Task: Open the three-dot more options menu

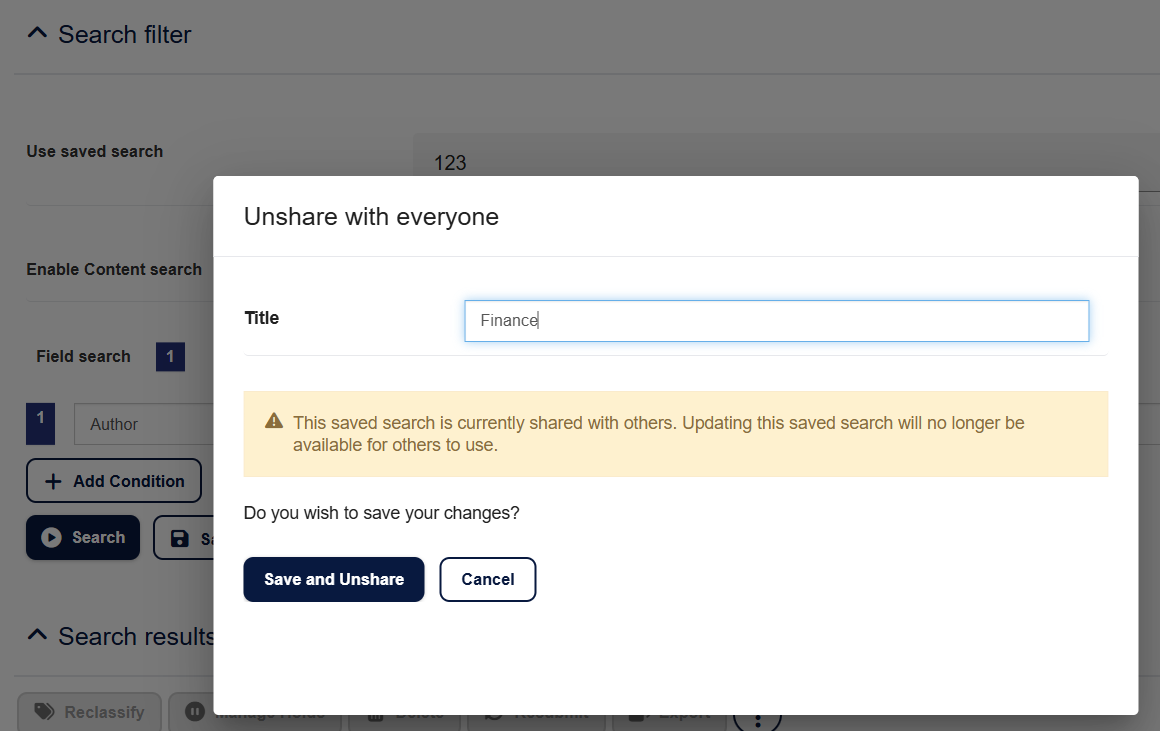Action: click(x=757, y=716)
